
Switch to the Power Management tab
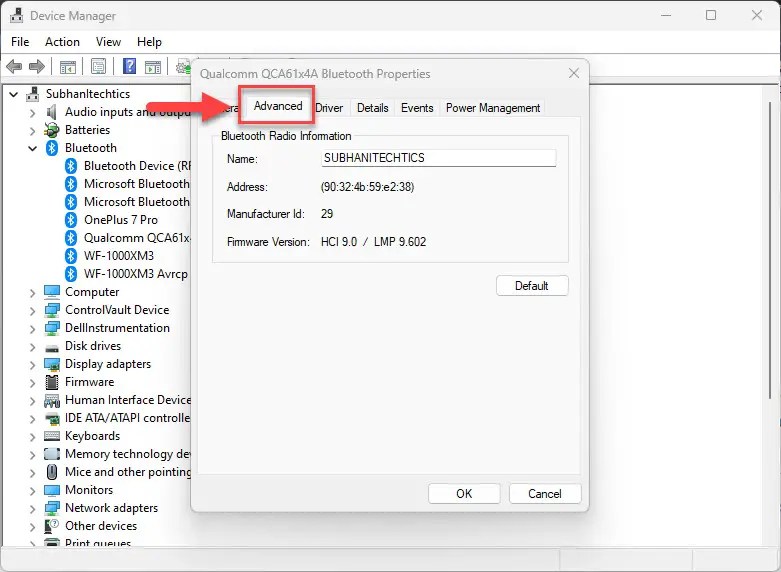[x=493, y=108]
